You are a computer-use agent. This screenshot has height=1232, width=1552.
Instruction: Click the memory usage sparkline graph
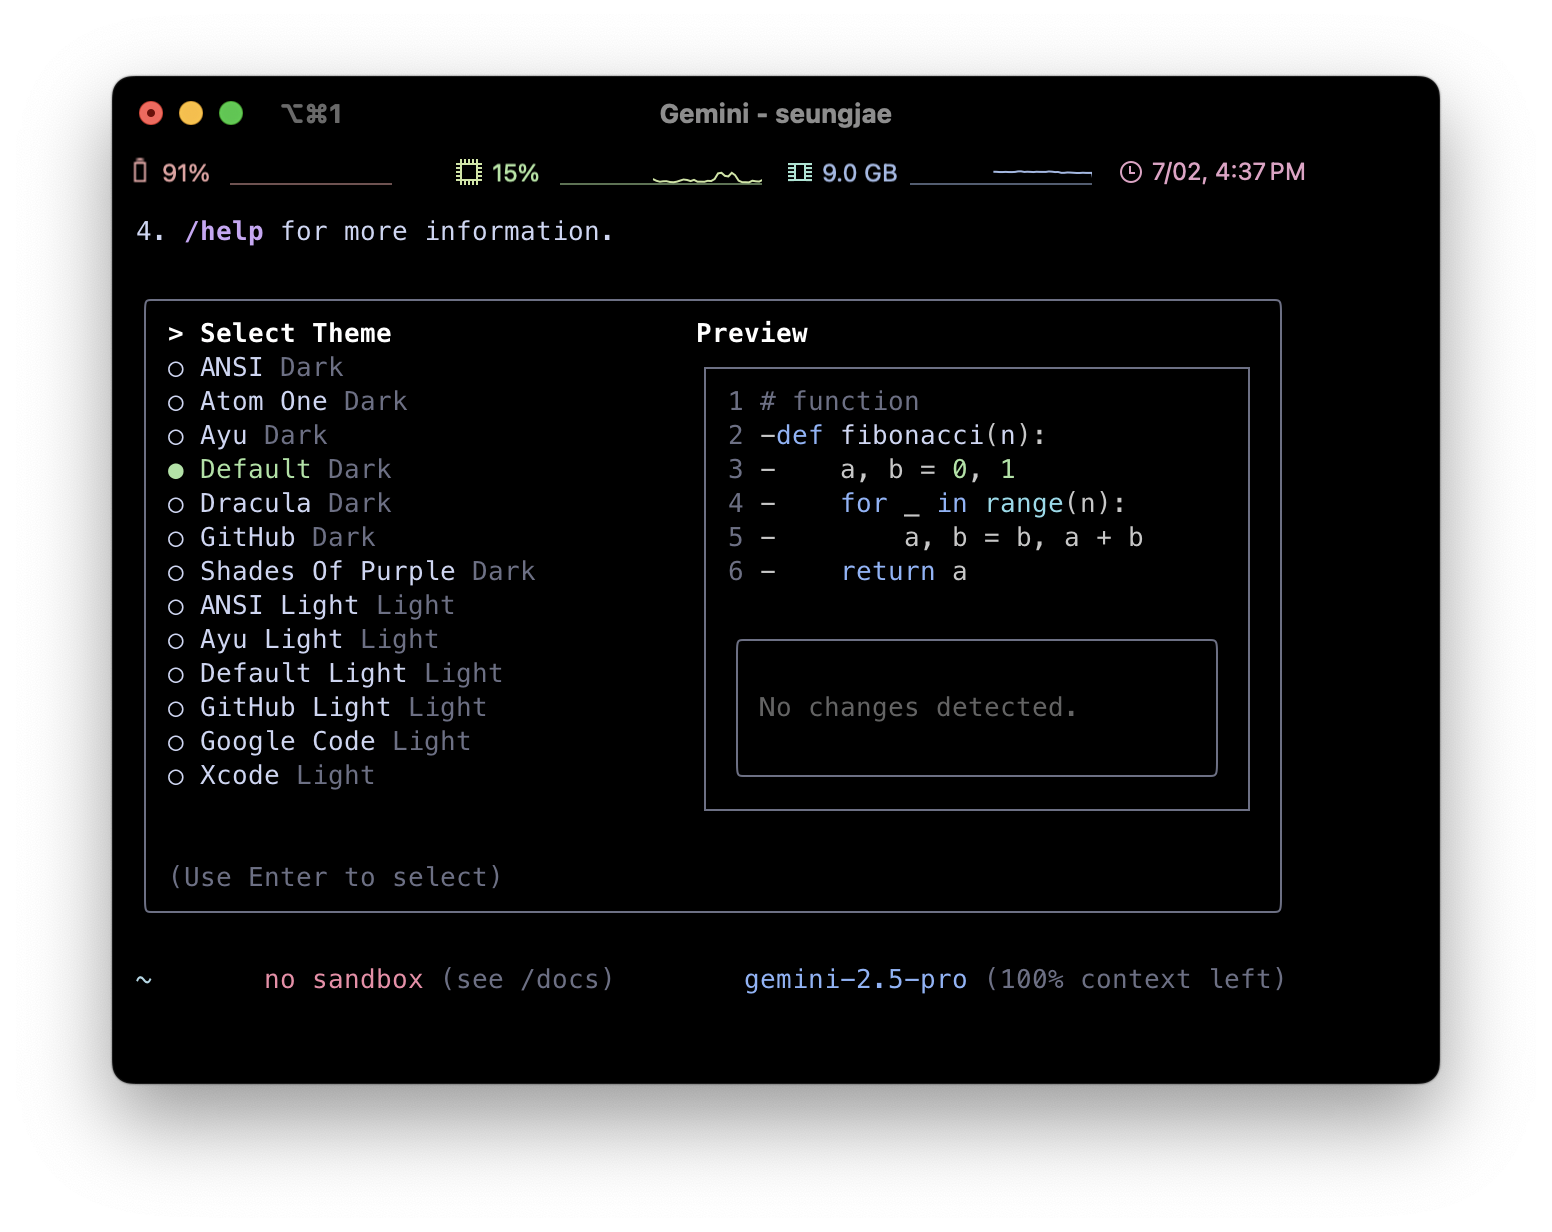(1001, 176)
